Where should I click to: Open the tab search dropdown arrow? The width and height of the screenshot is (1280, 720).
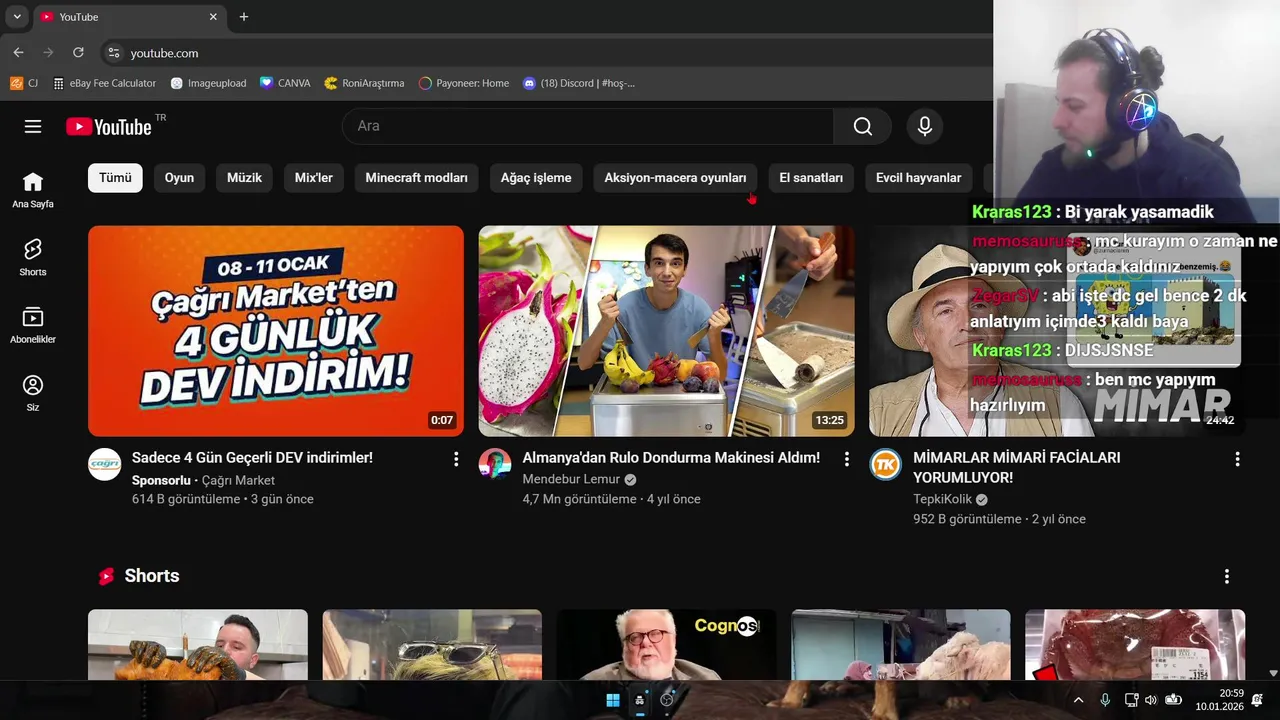[x=17, y=17]
